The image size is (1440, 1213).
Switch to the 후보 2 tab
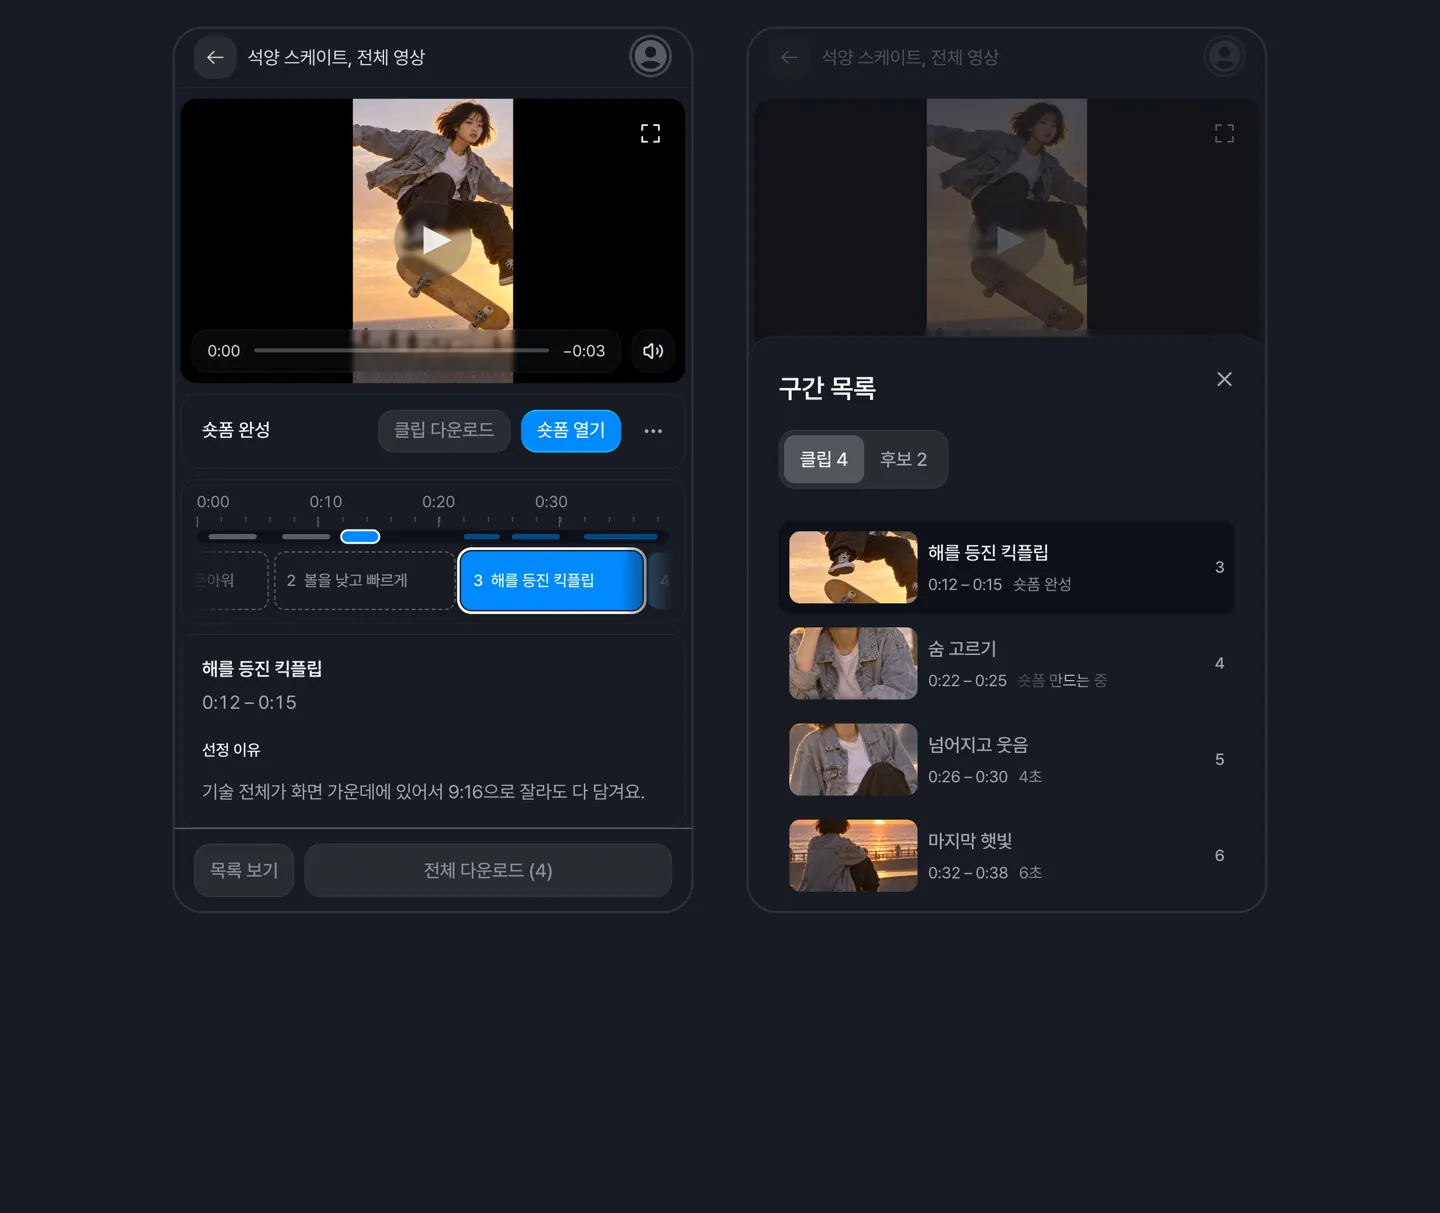point(903,459)
